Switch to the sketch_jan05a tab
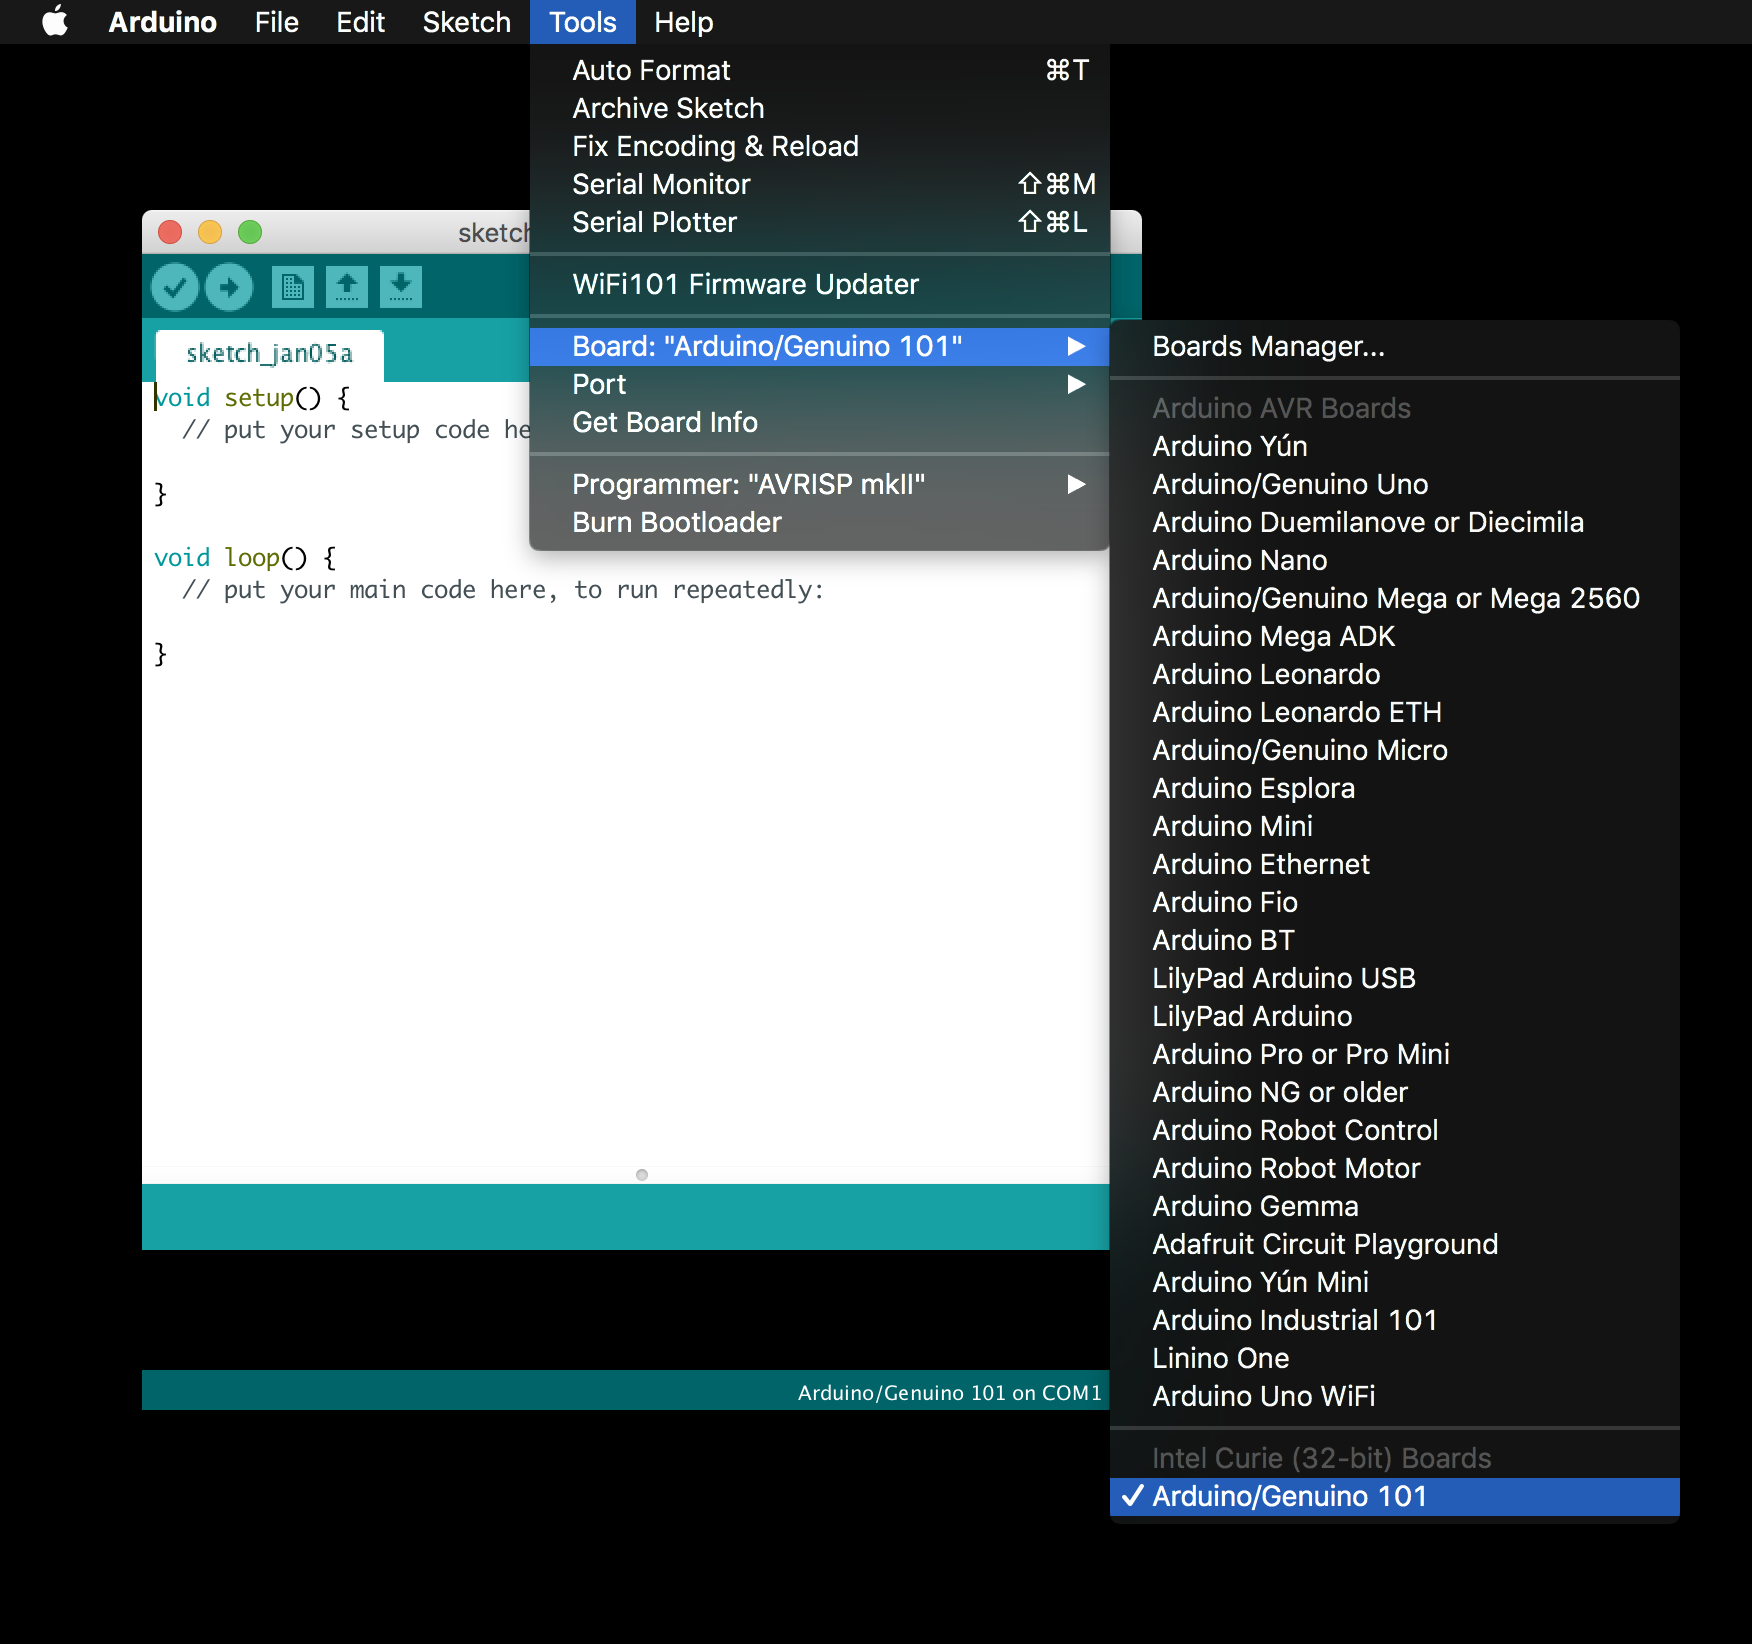The width and height of the screenshot is (1752, 1644). pyautogui.click(x=270, y=355)
